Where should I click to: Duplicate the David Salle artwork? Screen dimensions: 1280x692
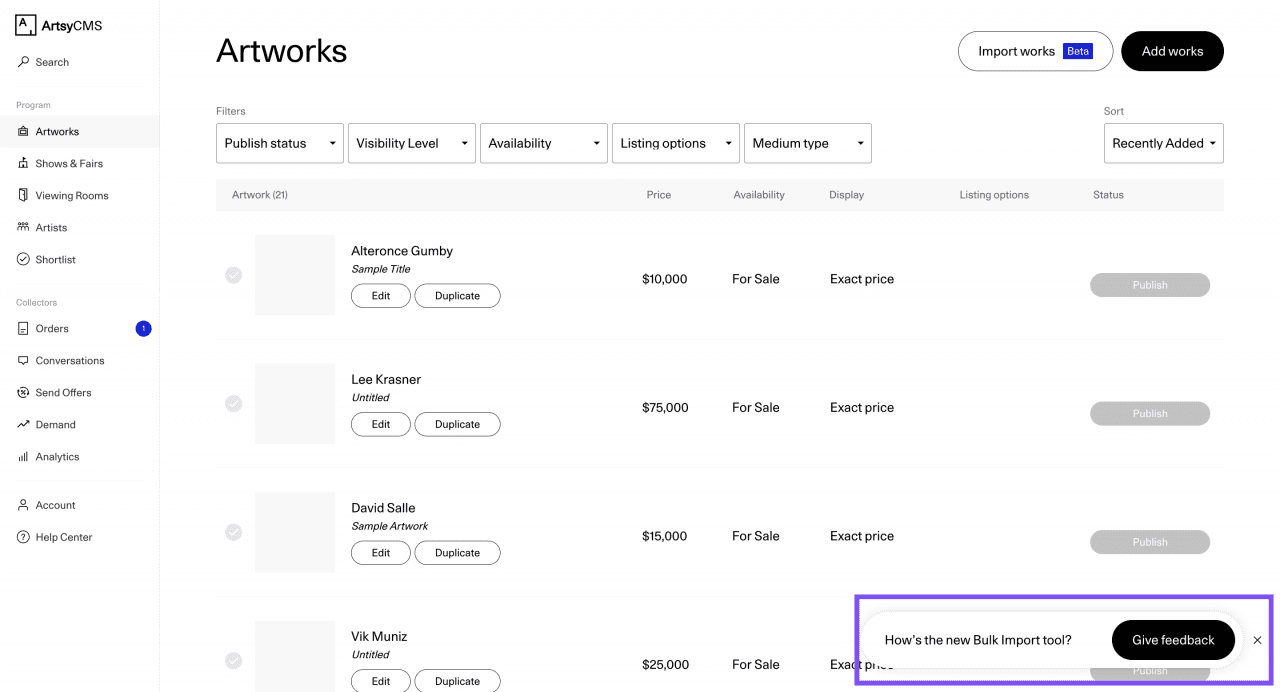point(458,553)
